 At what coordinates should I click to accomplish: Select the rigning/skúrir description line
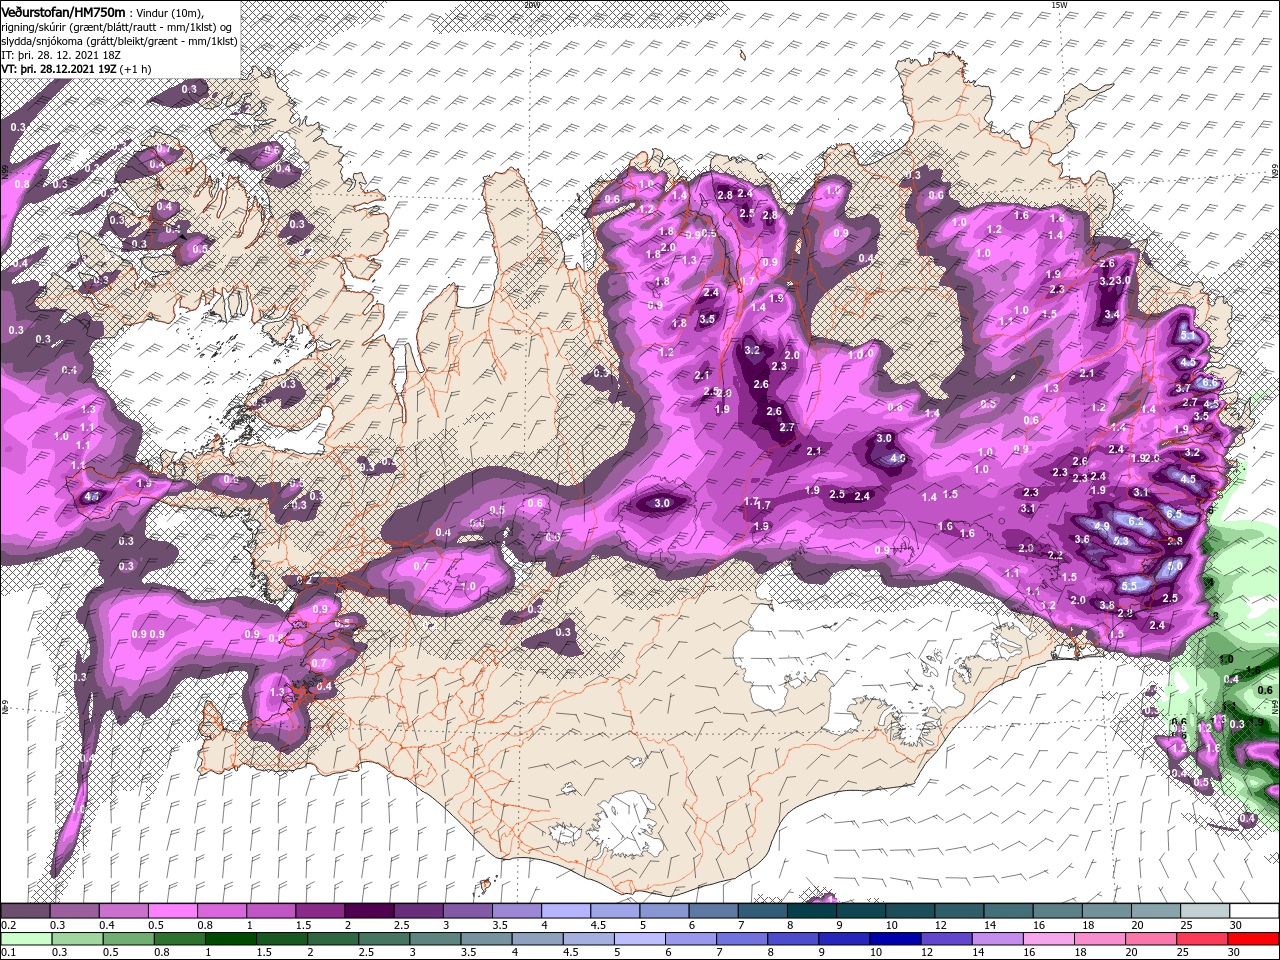coord(119,26)
